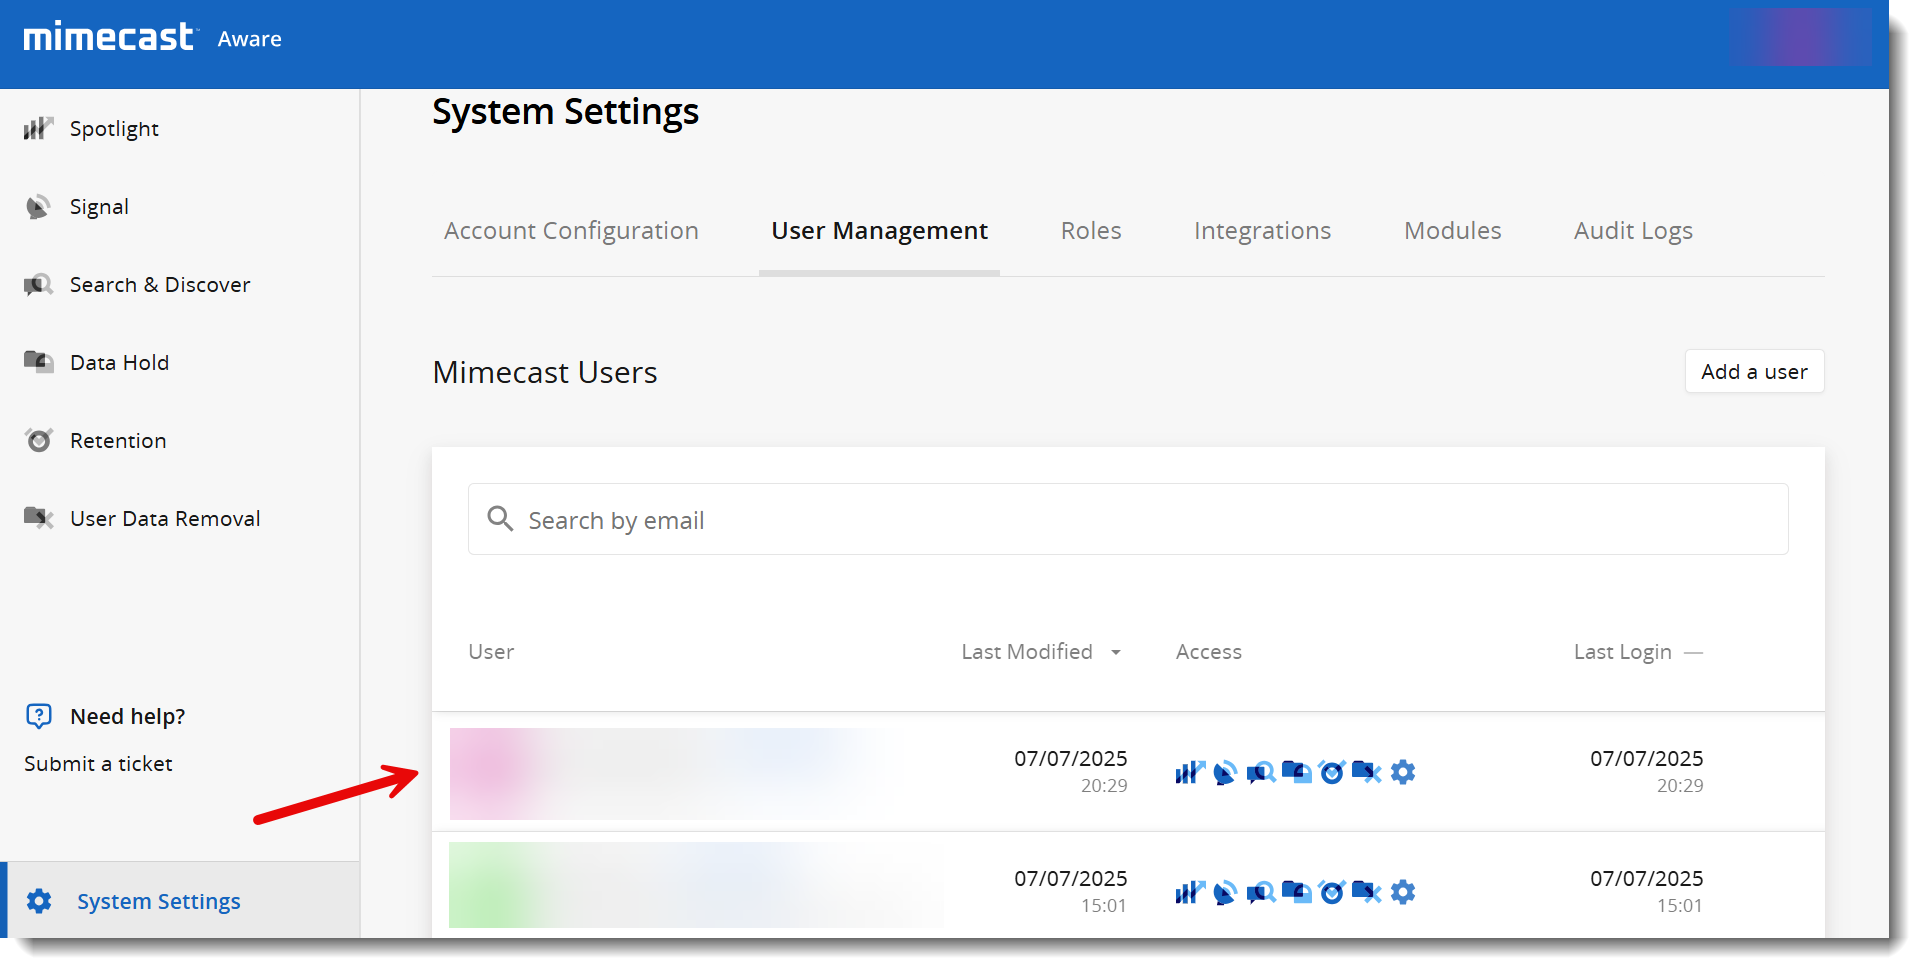The image size is (1923, 972).
Task: Click the System Settings gear icon
Action: [x=39, y=901]
